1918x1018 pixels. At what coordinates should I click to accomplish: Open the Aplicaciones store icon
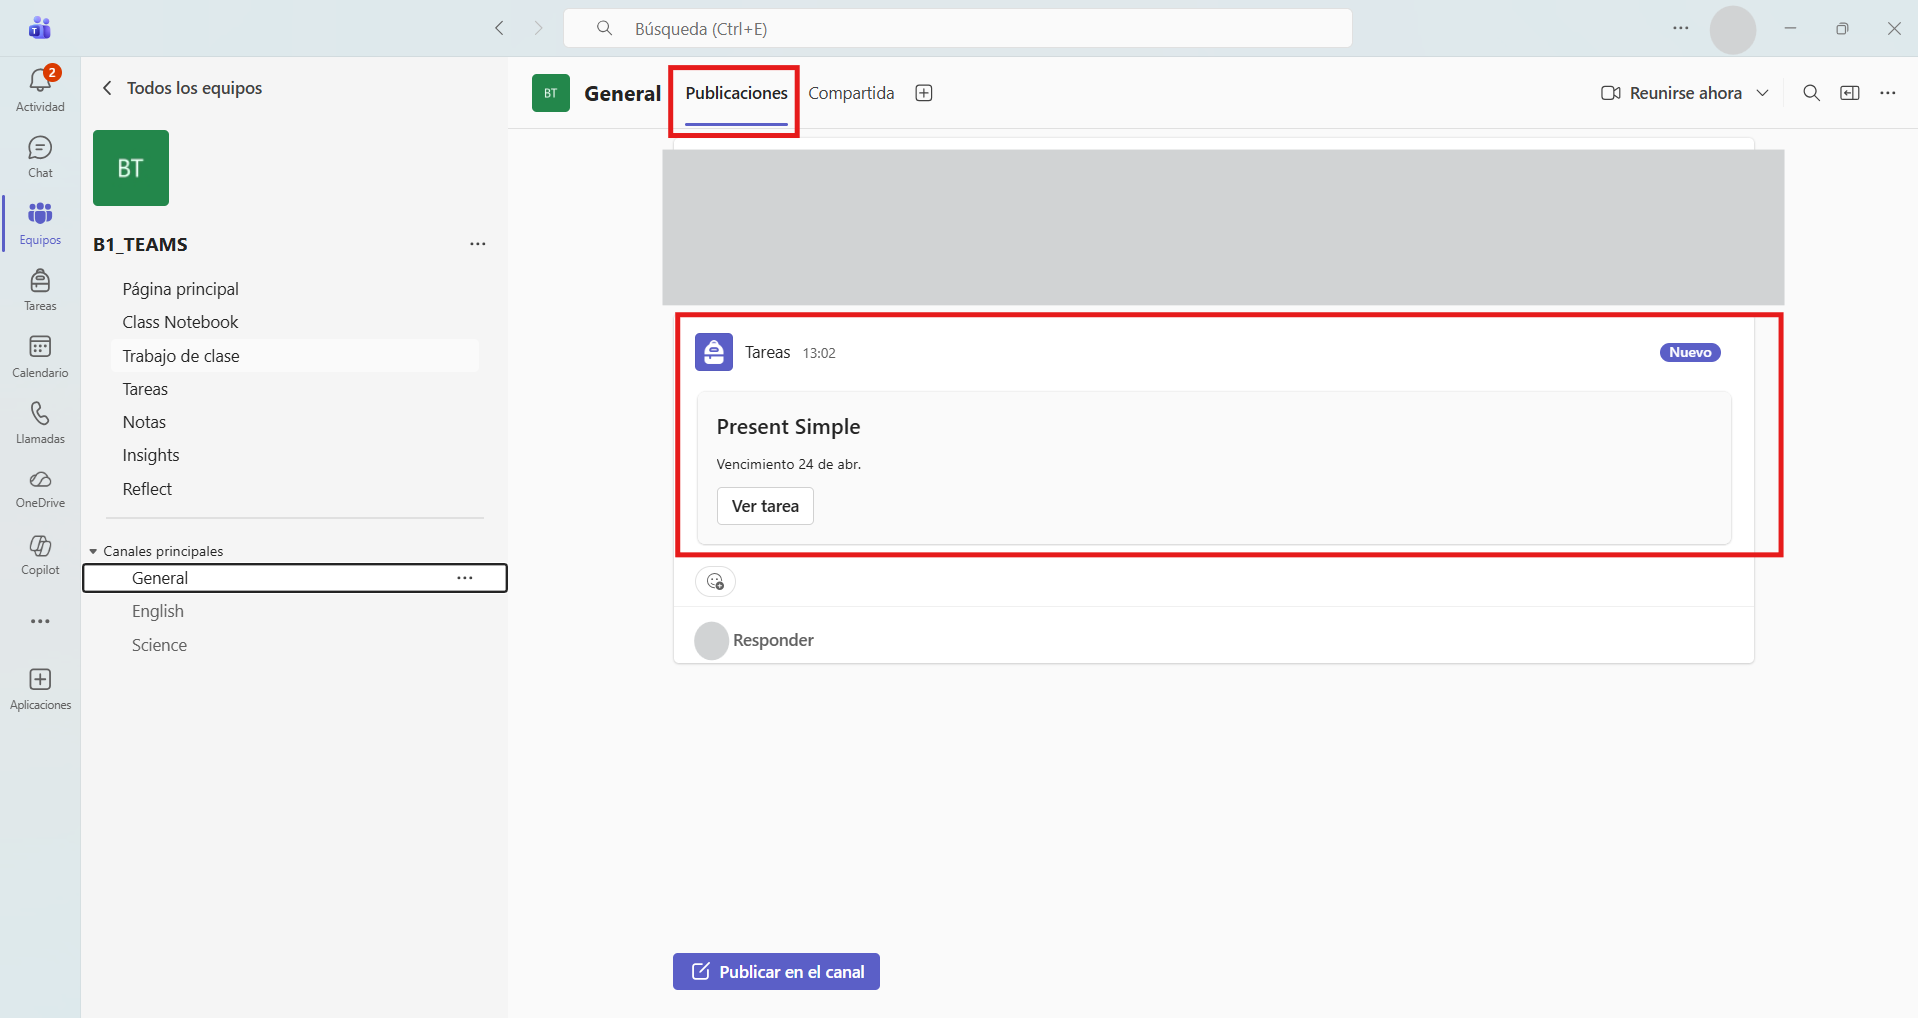coord(40,689)
